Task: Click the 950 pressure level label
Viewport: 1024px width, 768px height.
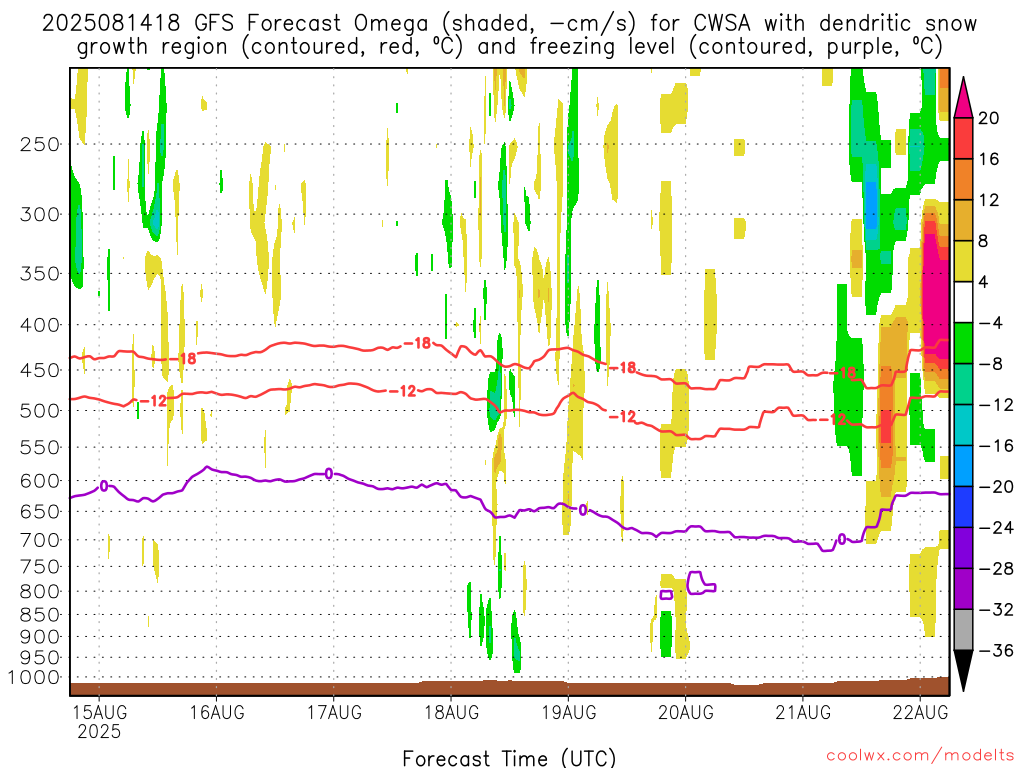Action: tap(40, 658)
